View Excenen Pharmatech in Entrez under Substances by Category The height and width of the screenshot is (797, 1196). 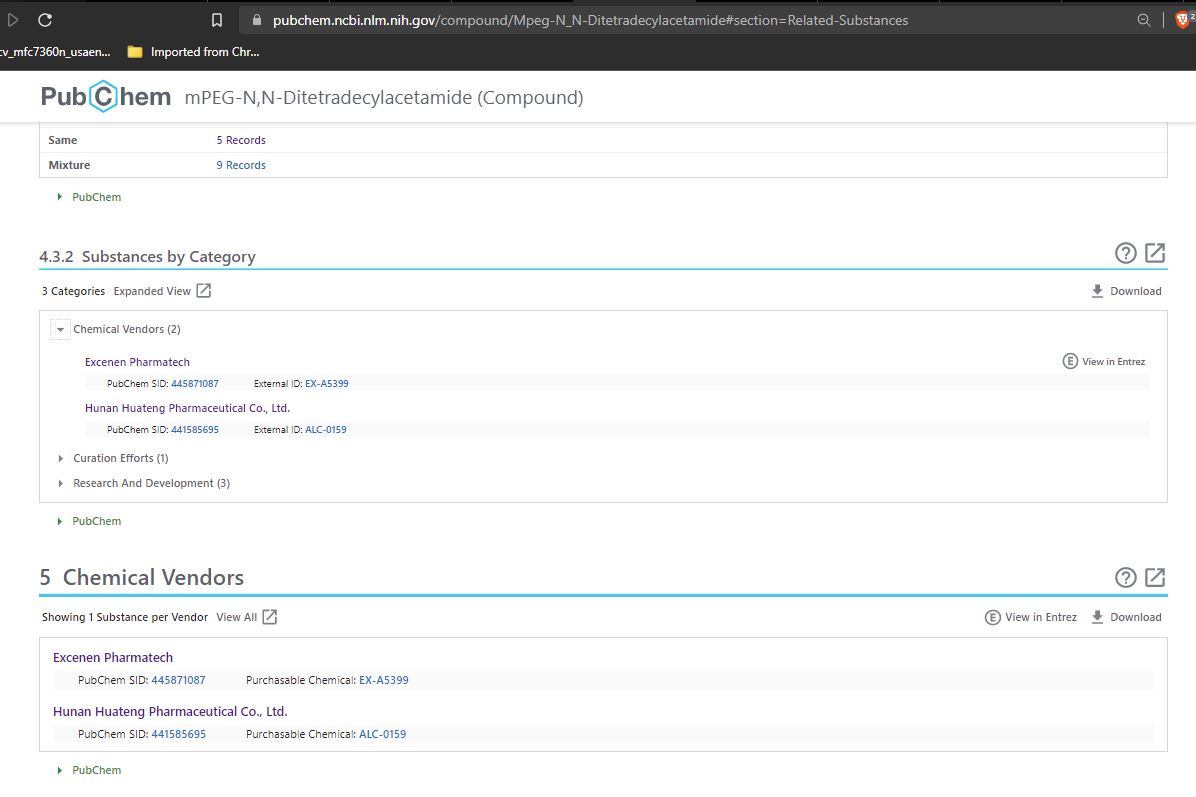(1104, 362)
